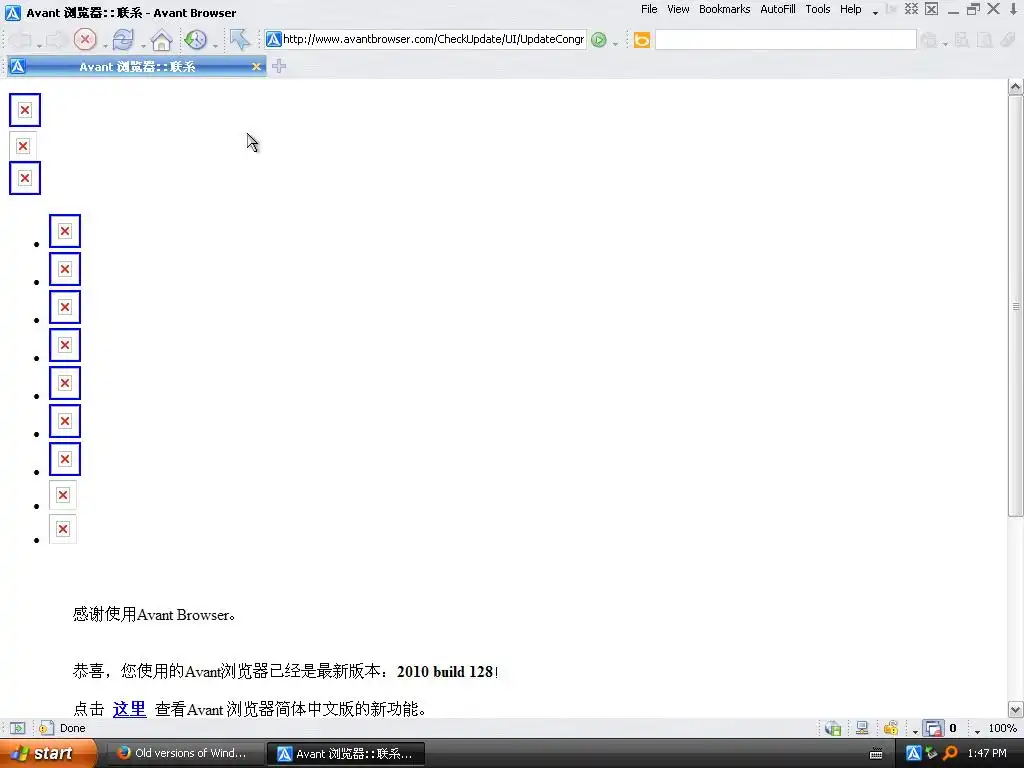Click the vertical scrollbar thumb
1024x768 pixels.
point(1016,306)
